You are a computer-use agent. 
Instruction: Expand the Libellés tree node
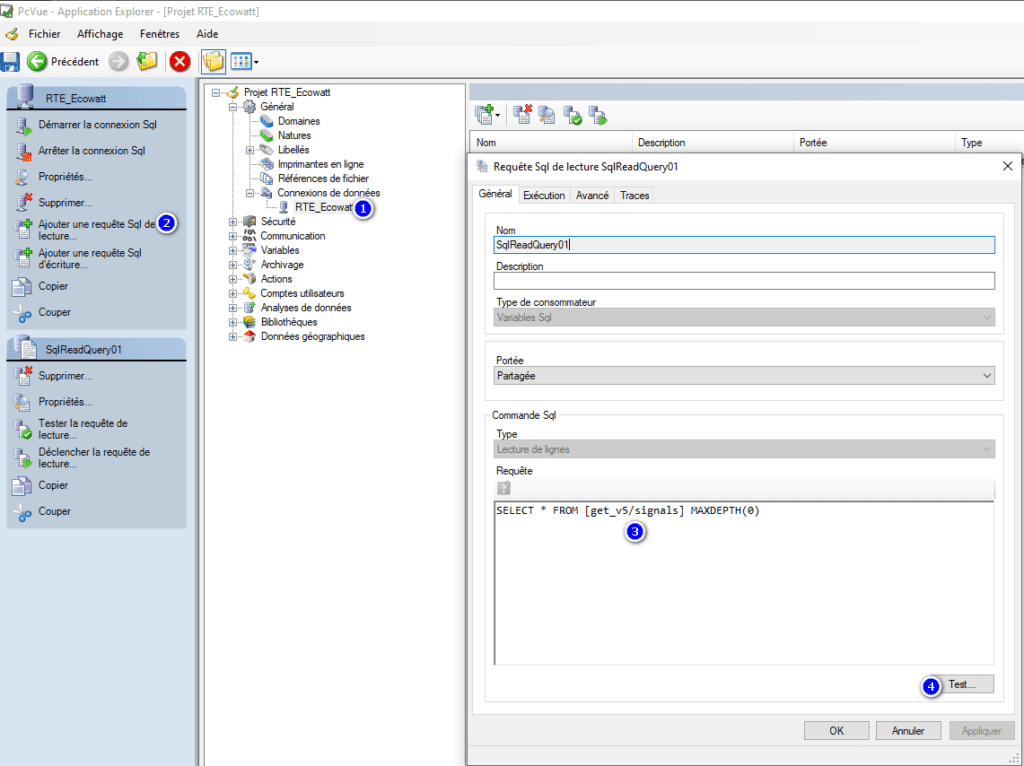click(249, 150)
